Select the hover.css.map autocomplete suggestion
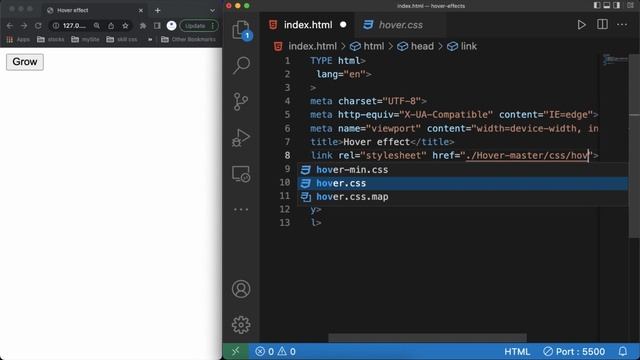The image size is (640, 360). (x=462, y=197)
